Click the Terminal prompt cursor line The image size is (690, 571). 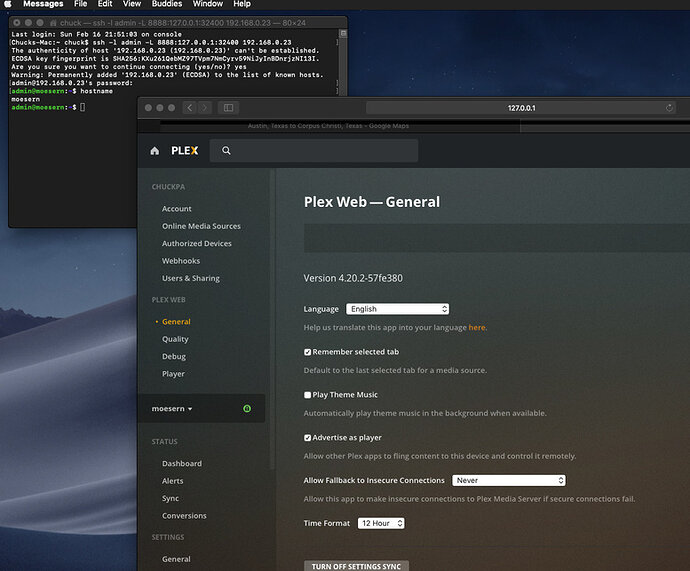tap(48, 107)
